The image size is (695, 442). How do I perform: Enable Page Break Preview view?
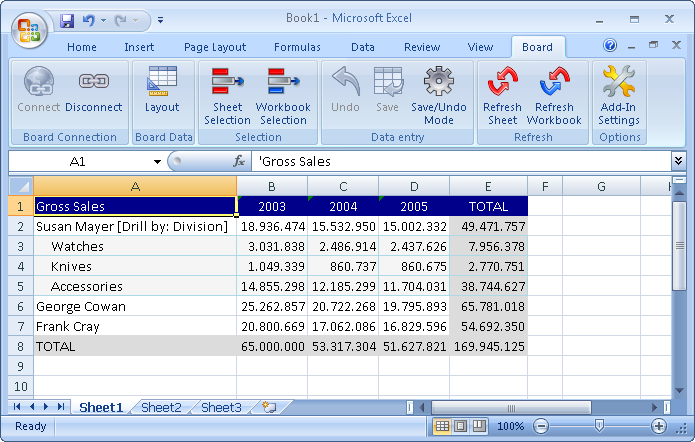click(479, 426)
